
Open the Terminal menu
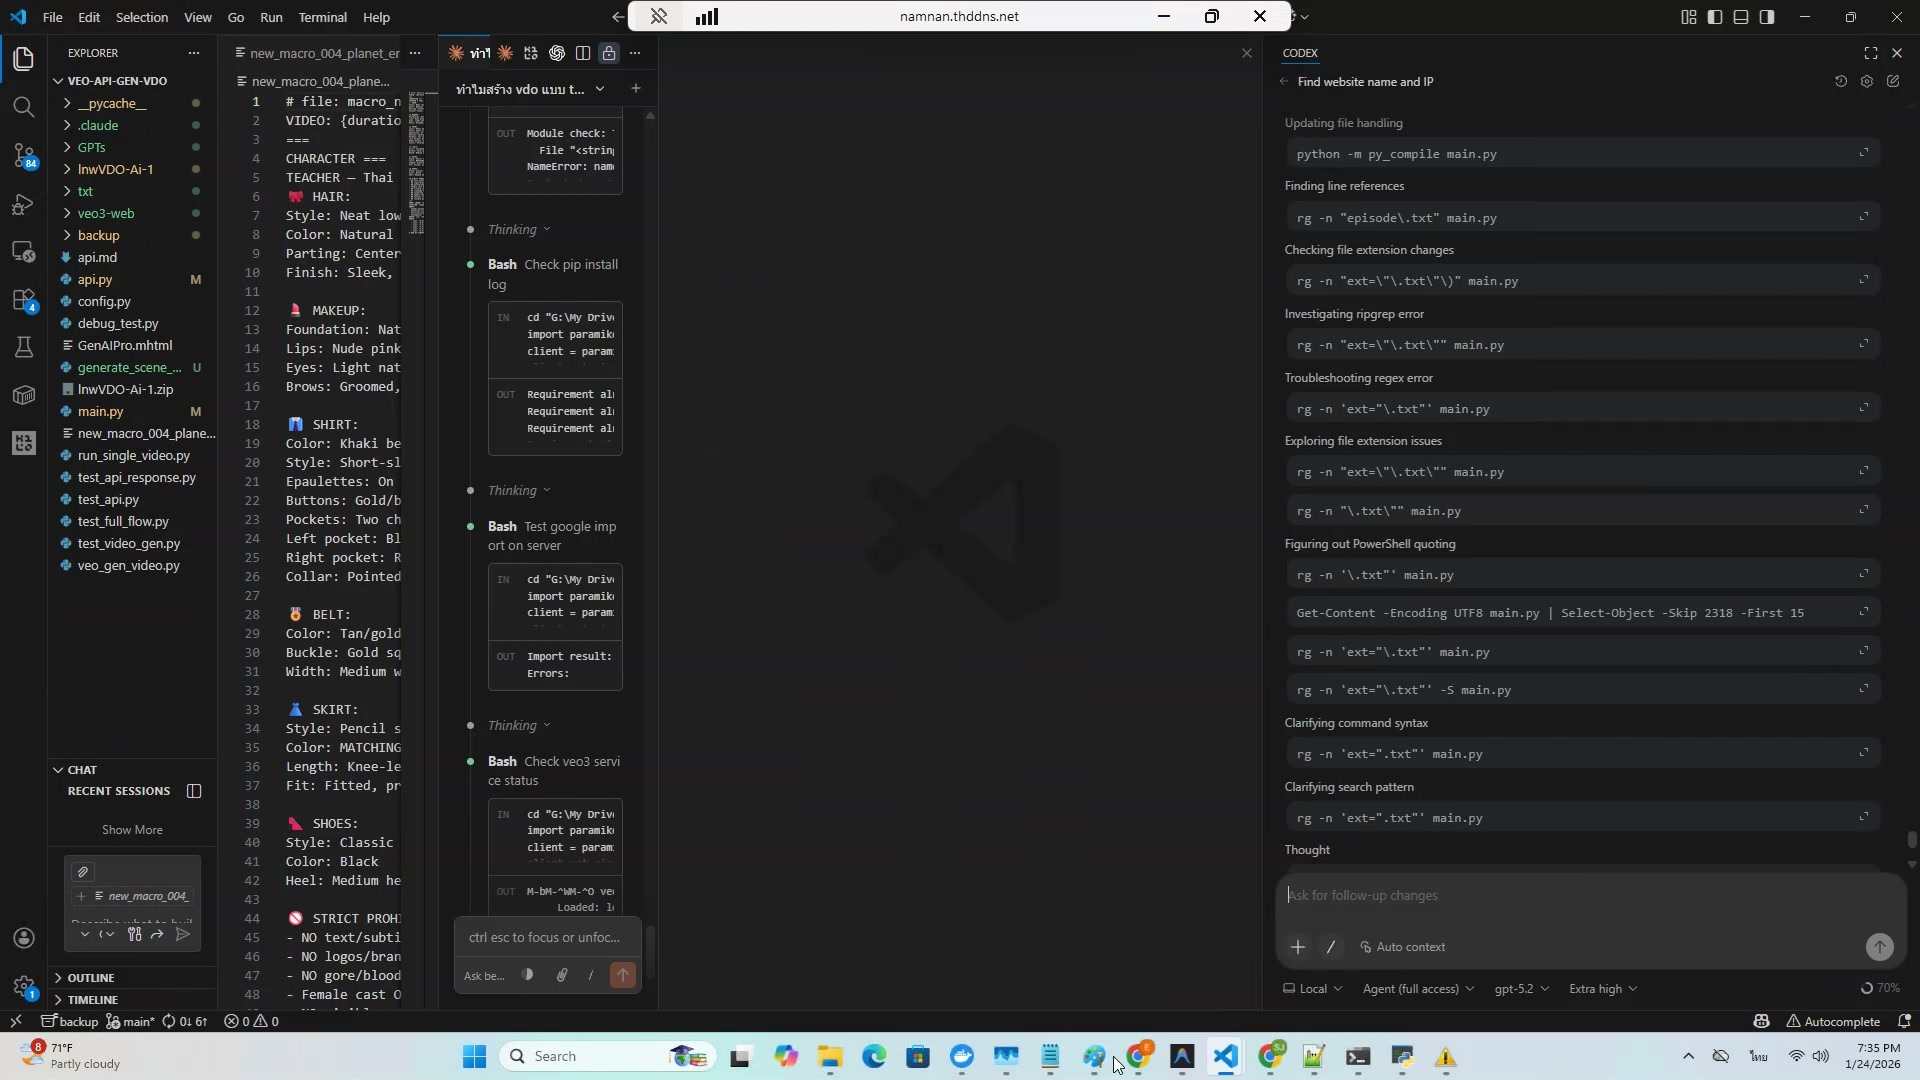(x=322, y=17)
